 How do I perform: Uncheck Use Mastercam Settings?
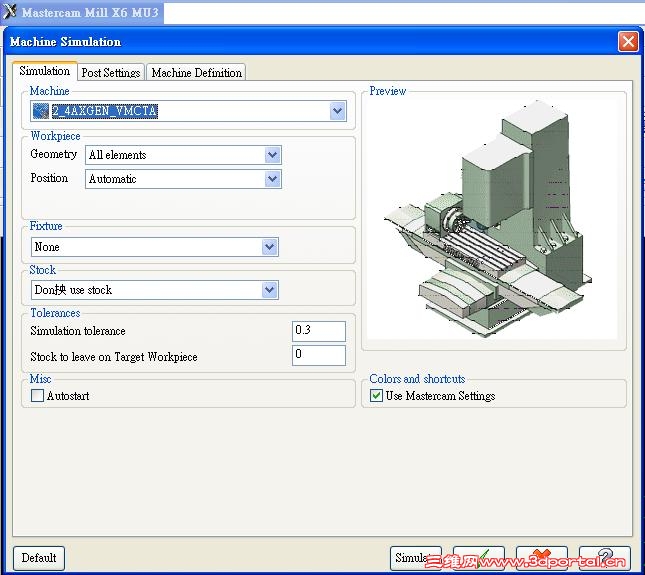[x=376, y=396]
